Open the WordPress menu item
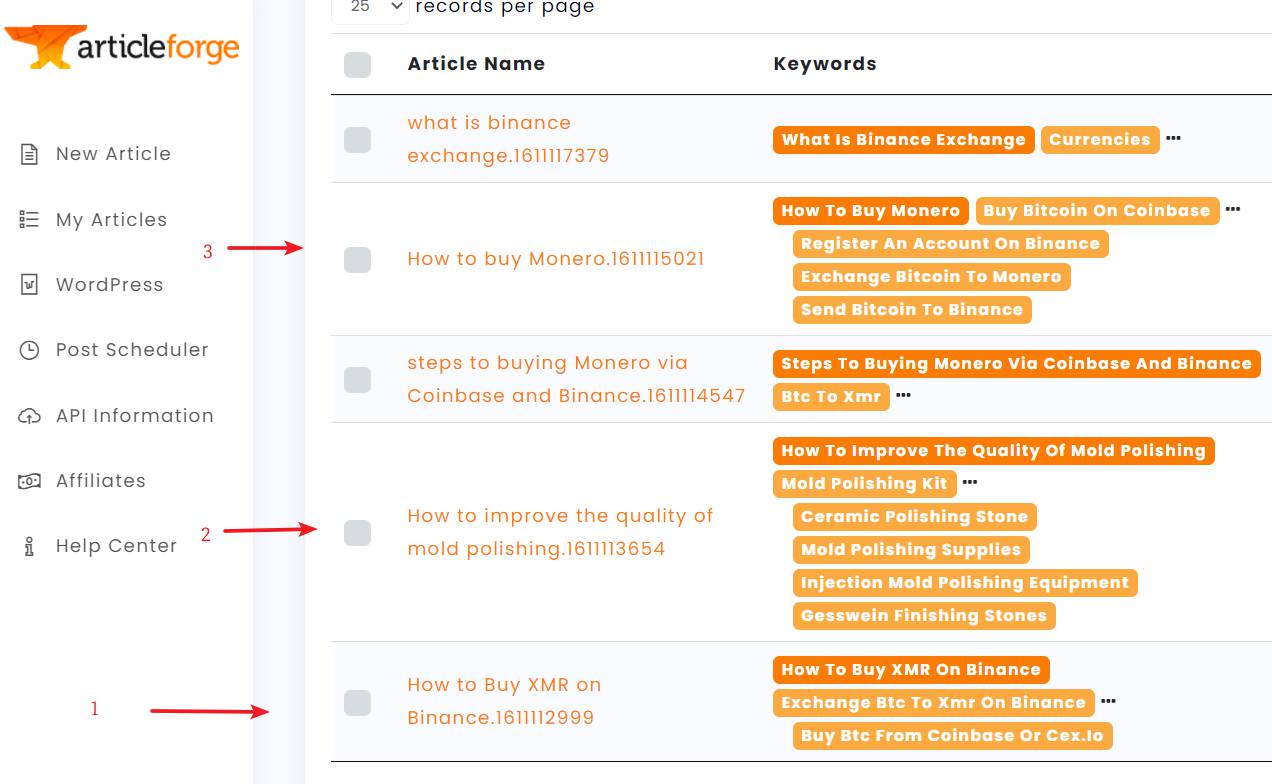 (x=109, y=285)
